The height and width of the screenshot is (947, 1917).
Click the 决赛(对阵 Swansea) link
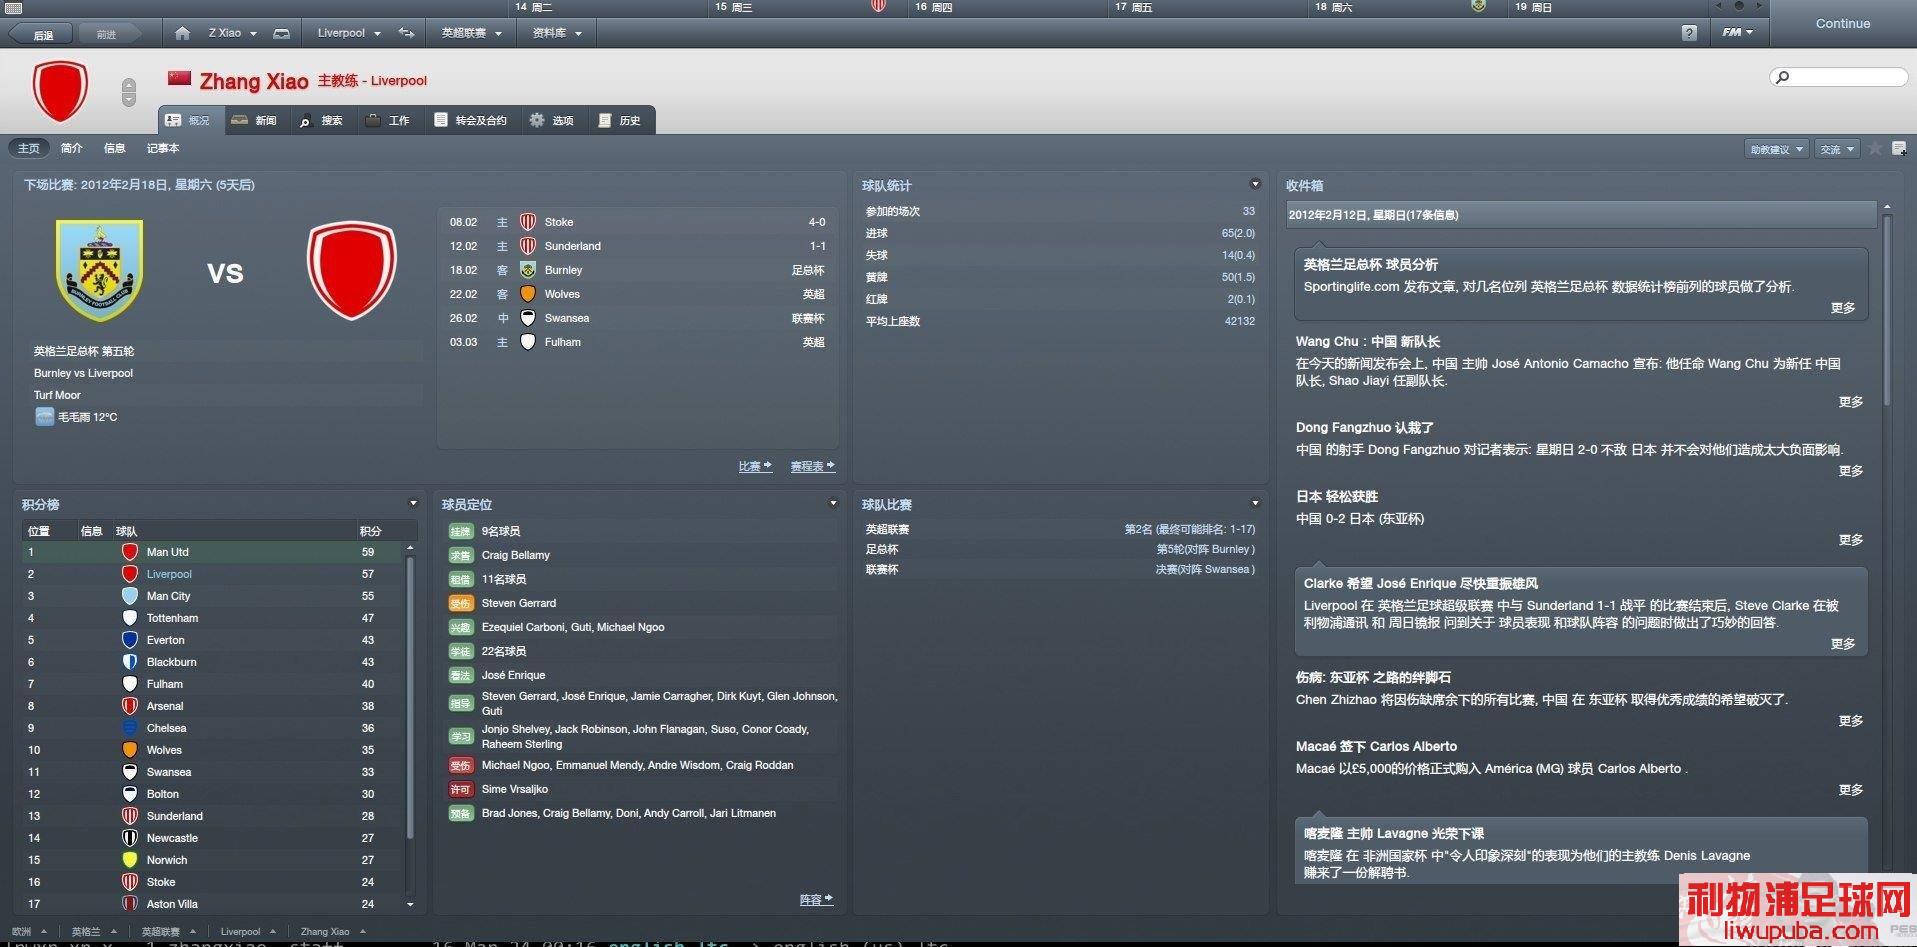point(1205,569)
